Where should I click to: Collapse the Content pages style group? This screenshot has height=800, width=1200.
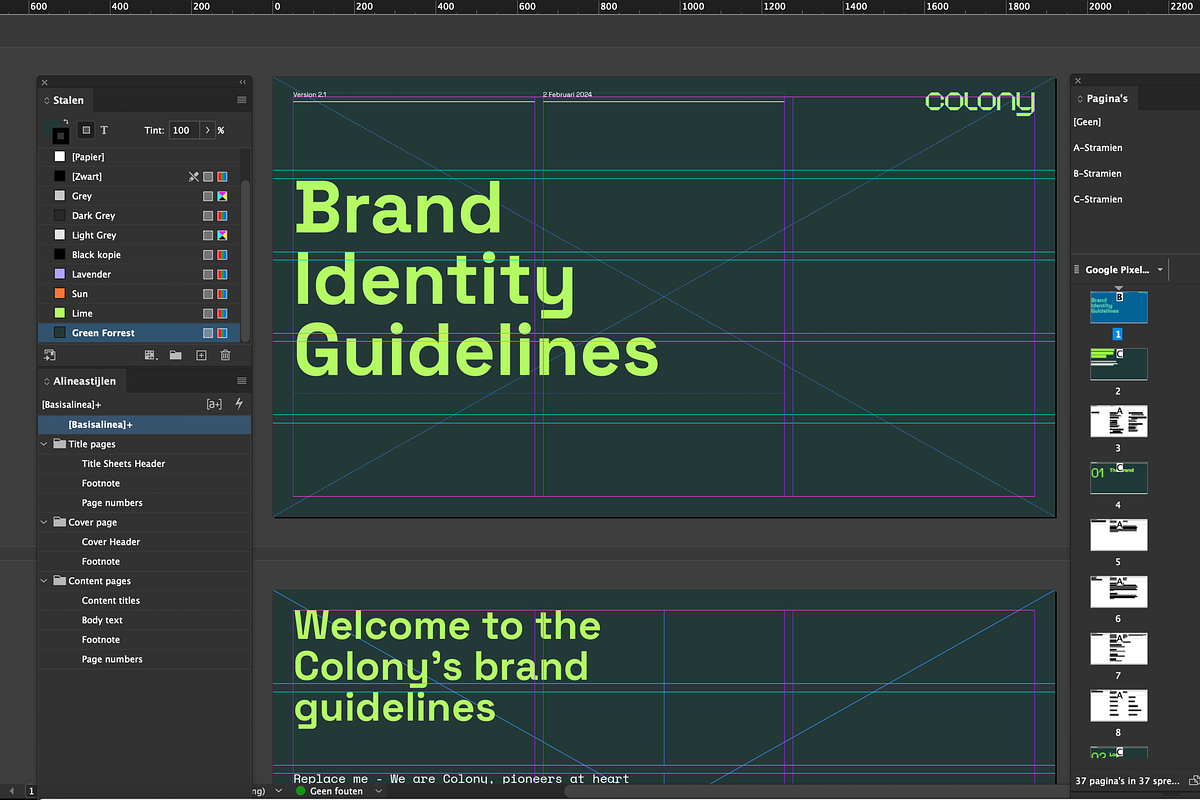click(x=45, y=581)
